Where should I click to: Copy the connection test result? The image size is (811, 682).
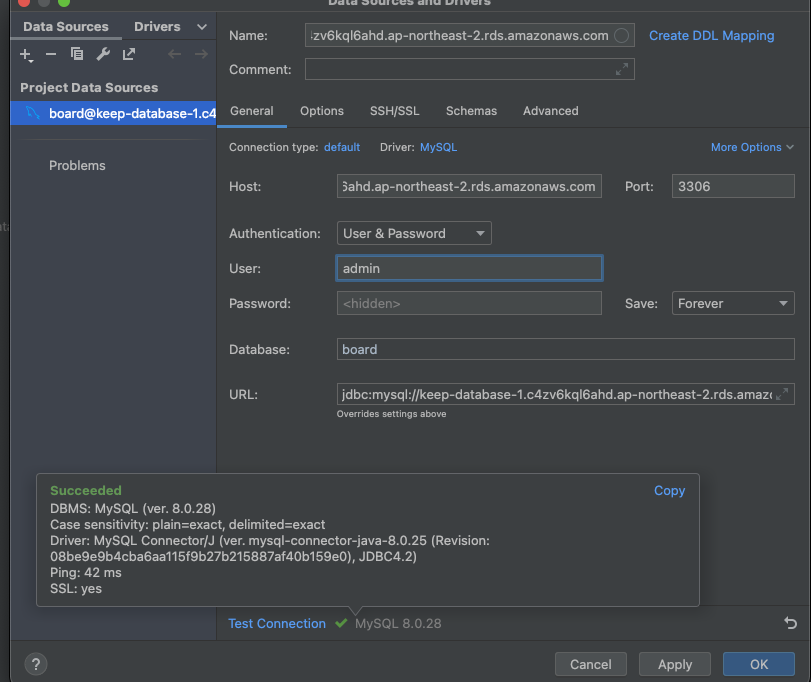[669, 490]
